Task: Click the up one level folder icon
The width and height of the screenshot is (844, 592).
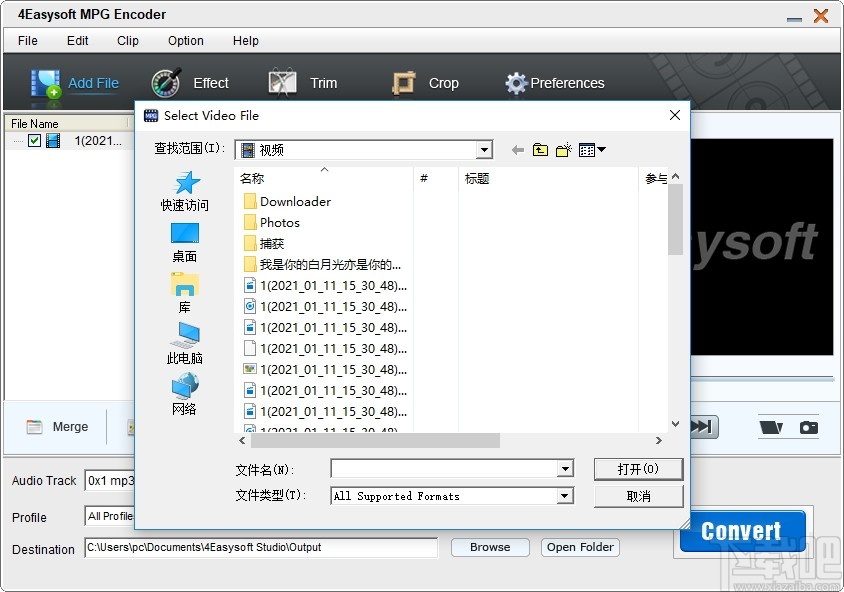Action: [x=540, y=149]
